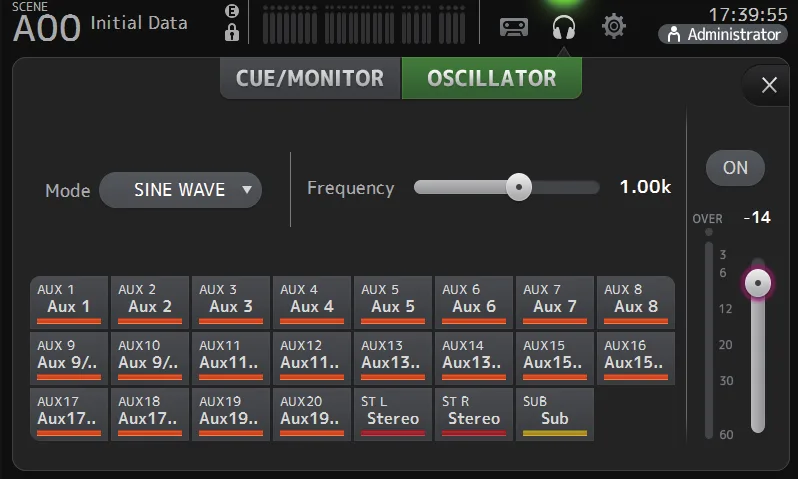Close the oscillator panel with X
This screenshot has height=479, width=798.
coord(769,85)
